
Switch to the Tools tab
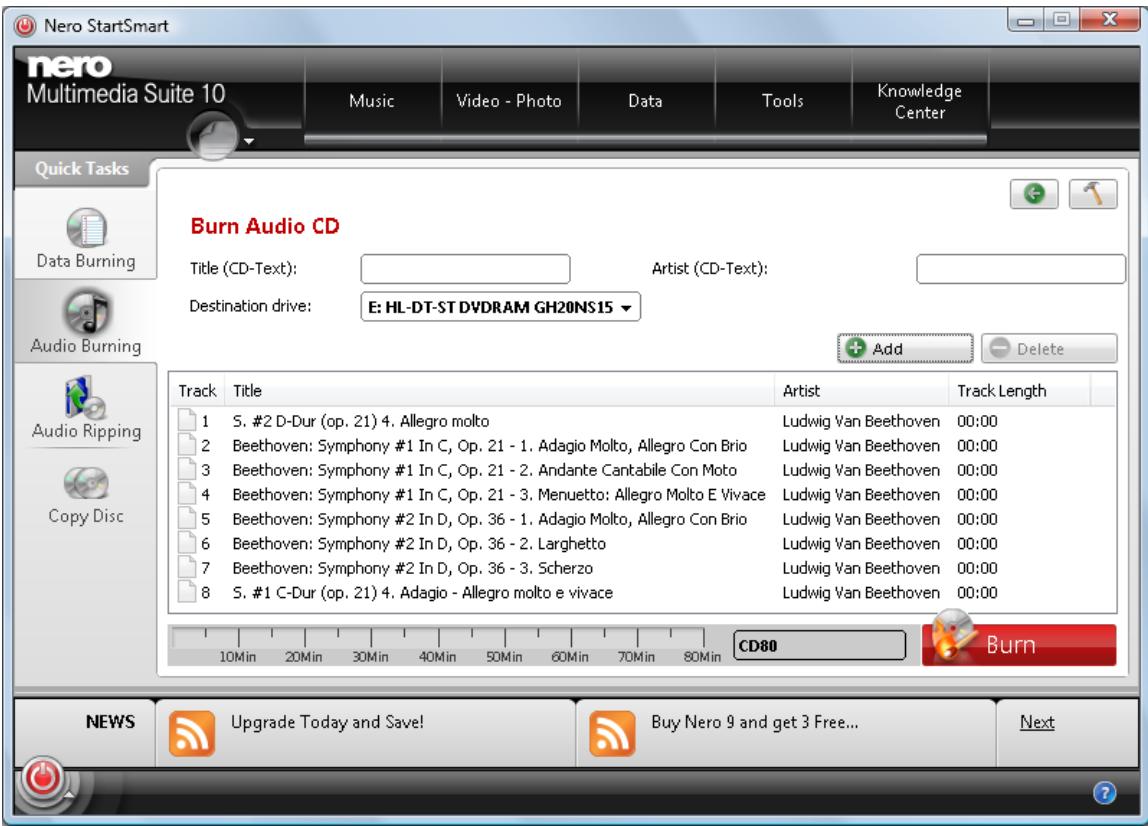783,101
